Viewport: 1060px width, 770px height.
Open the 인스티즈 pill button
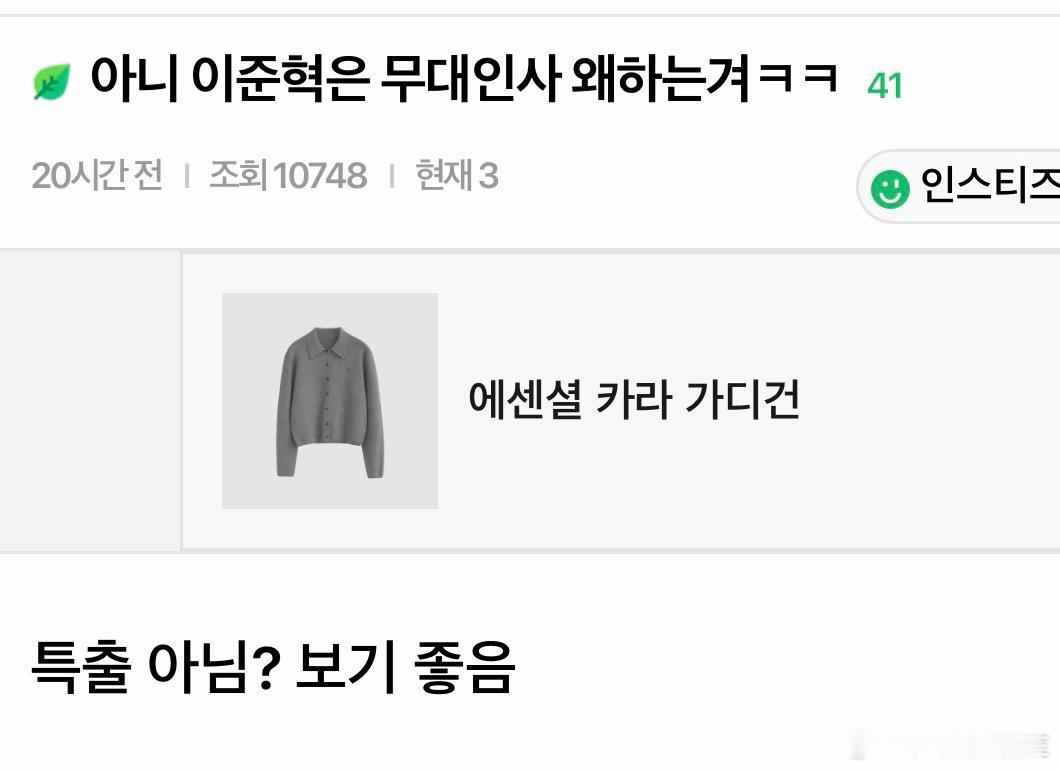tap(959, 187)
